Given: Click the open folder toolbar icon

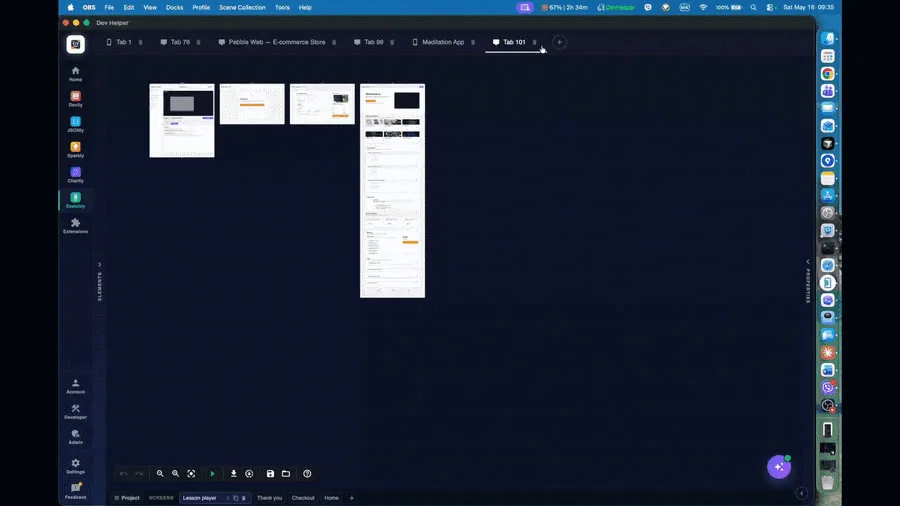Looking at the screenshot, I should click(x=286, y=474).
